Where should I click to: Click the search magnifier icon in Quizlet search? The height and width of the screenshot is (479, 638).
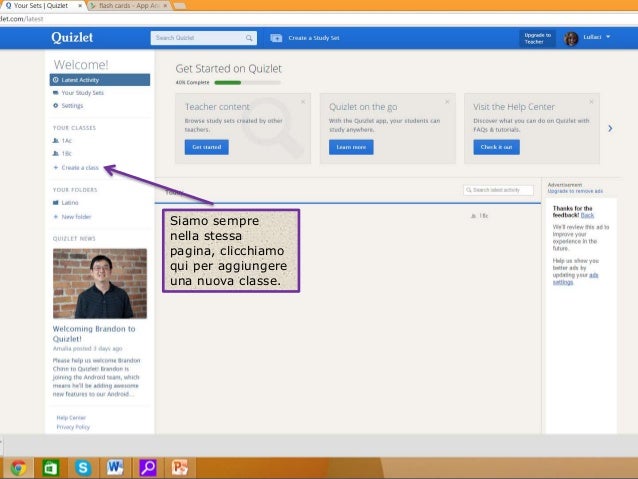(x=249, y=38)
